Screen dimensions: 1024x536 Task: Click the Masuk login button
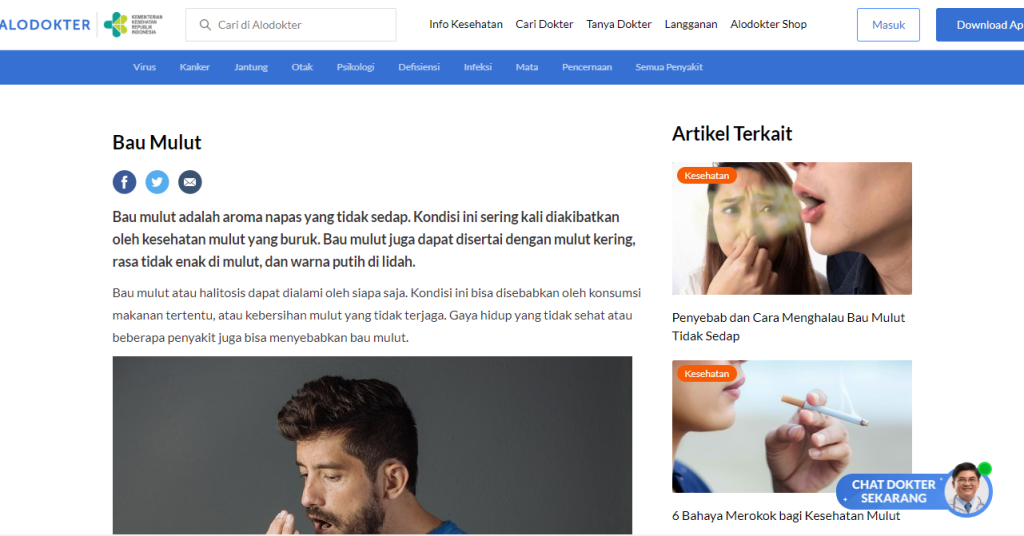click(x=888, y=25)
